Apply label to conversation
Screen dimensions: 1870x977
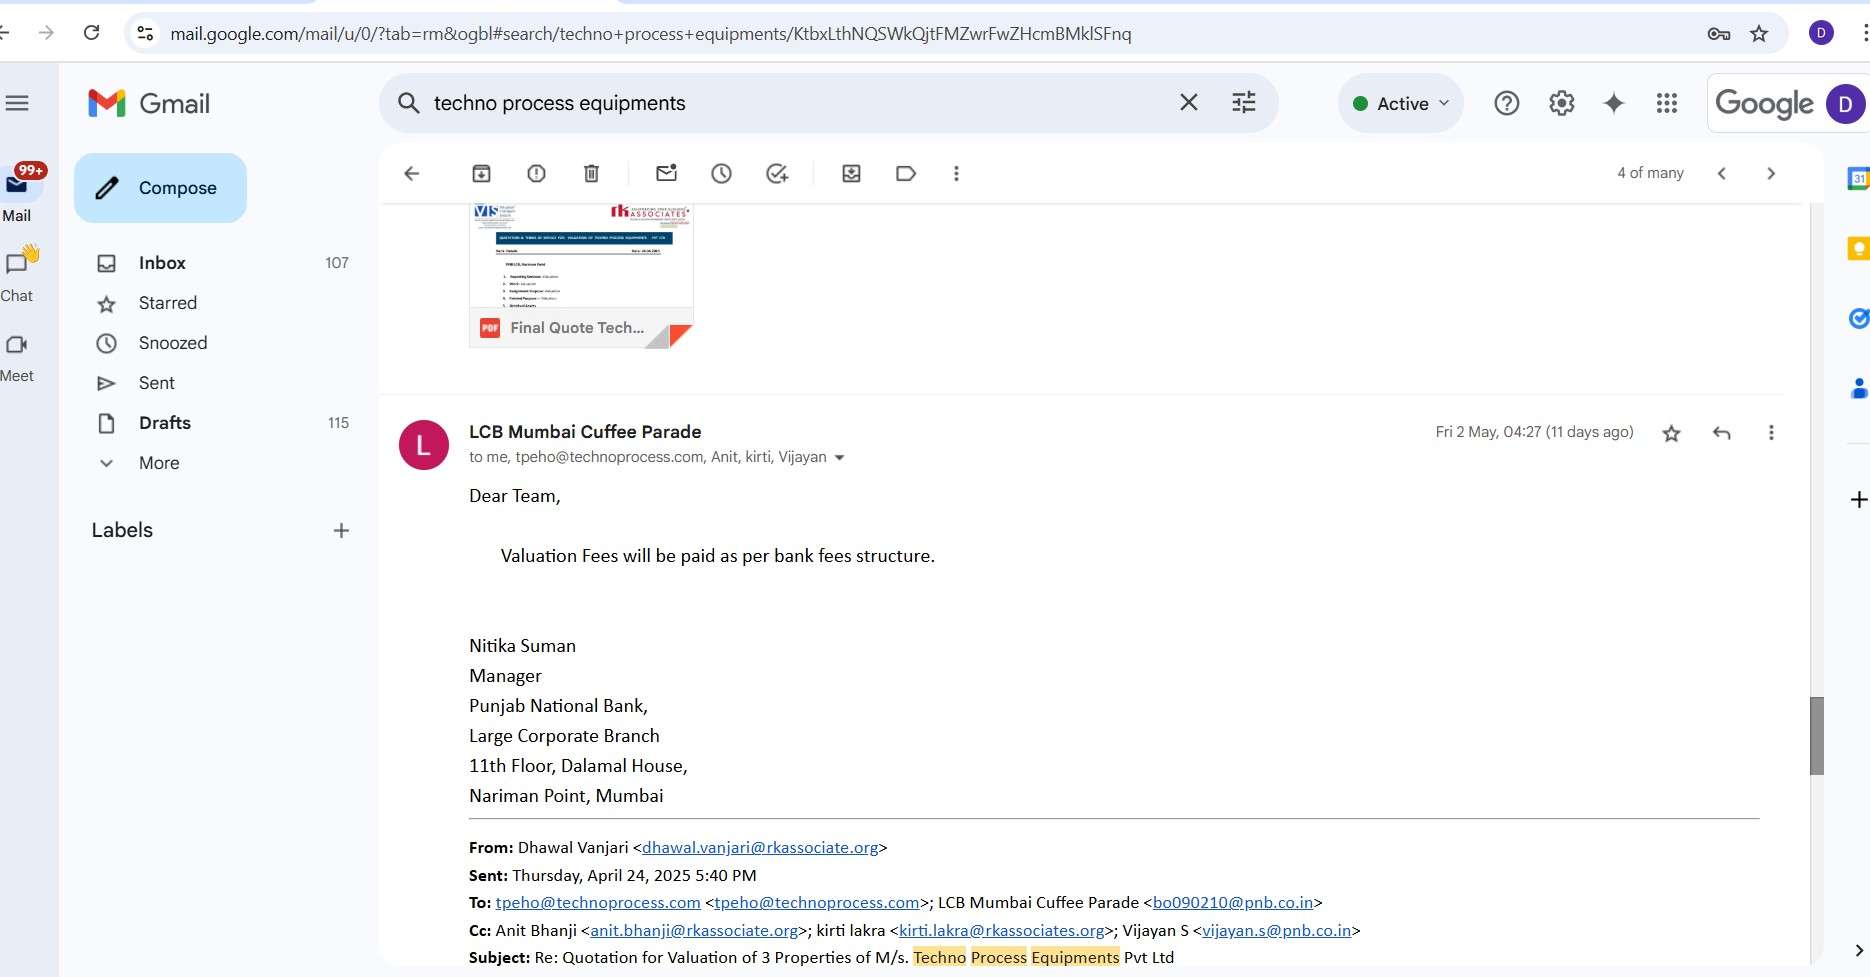tap(906, 173)
